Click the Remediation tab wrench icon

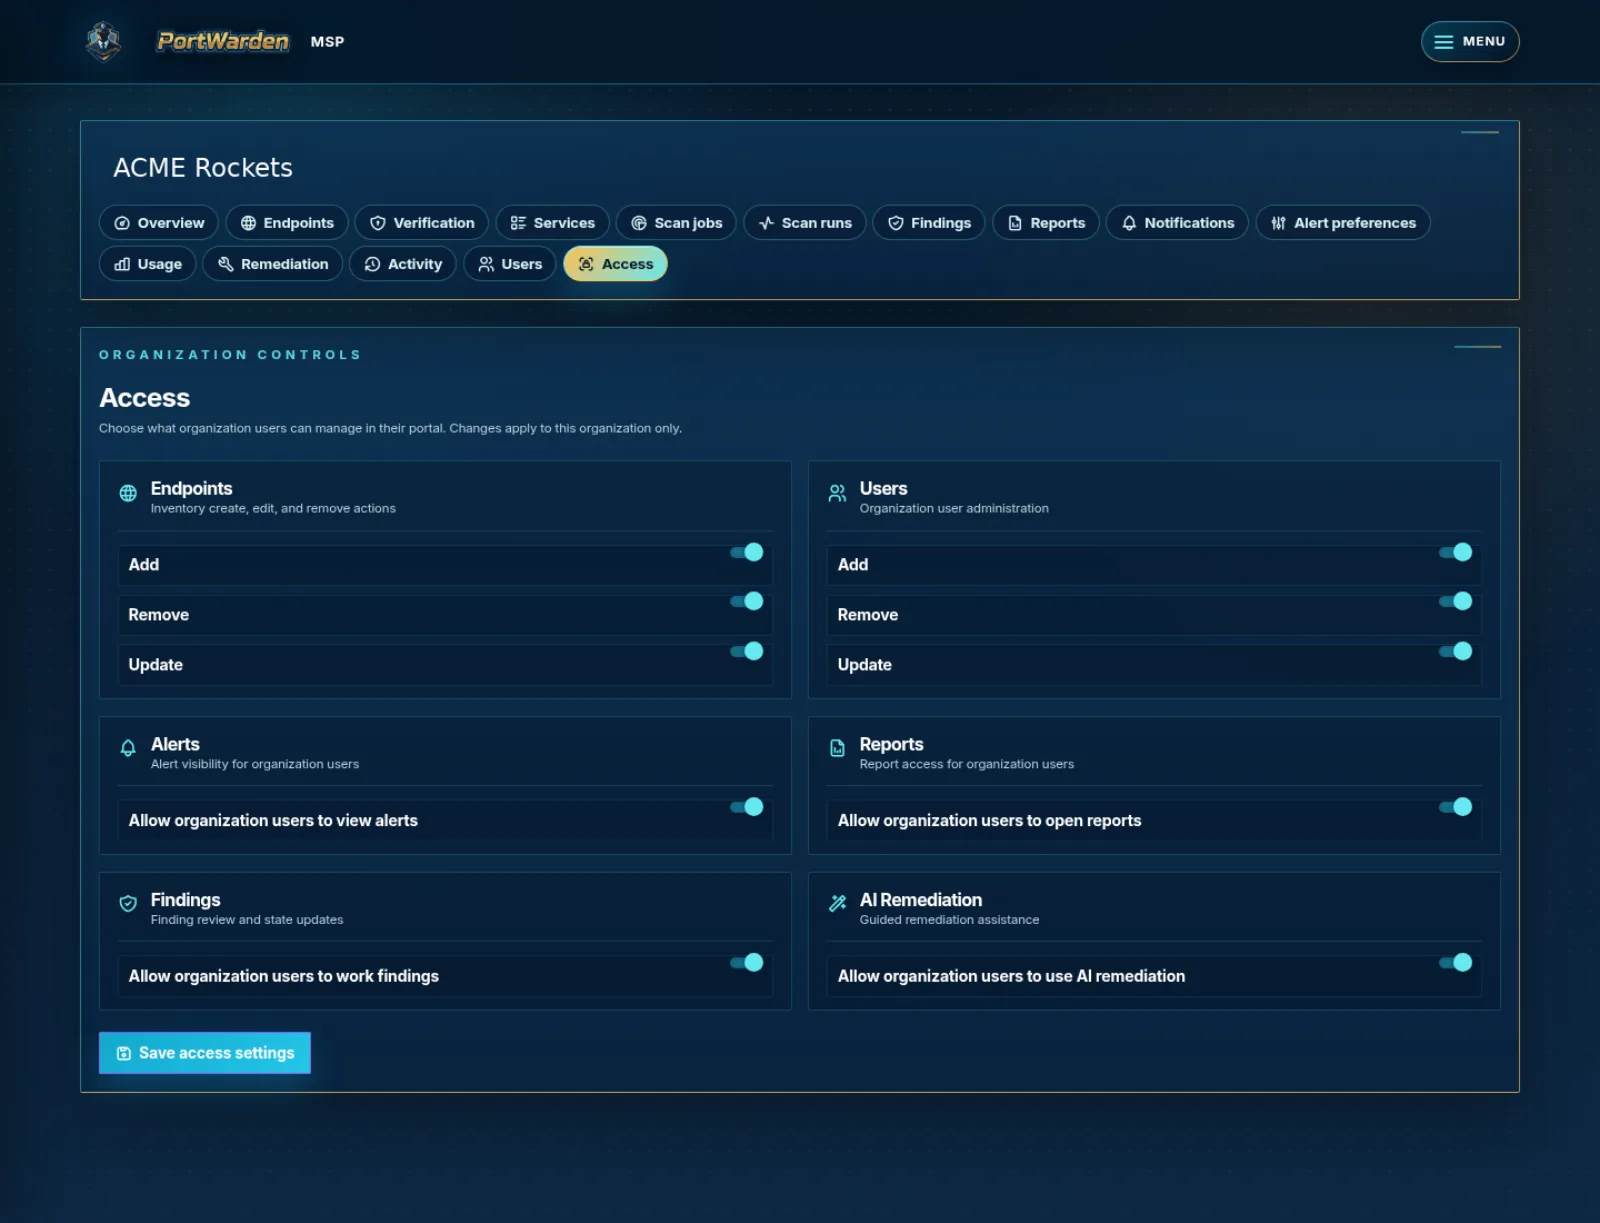click(x=225, y=264)
